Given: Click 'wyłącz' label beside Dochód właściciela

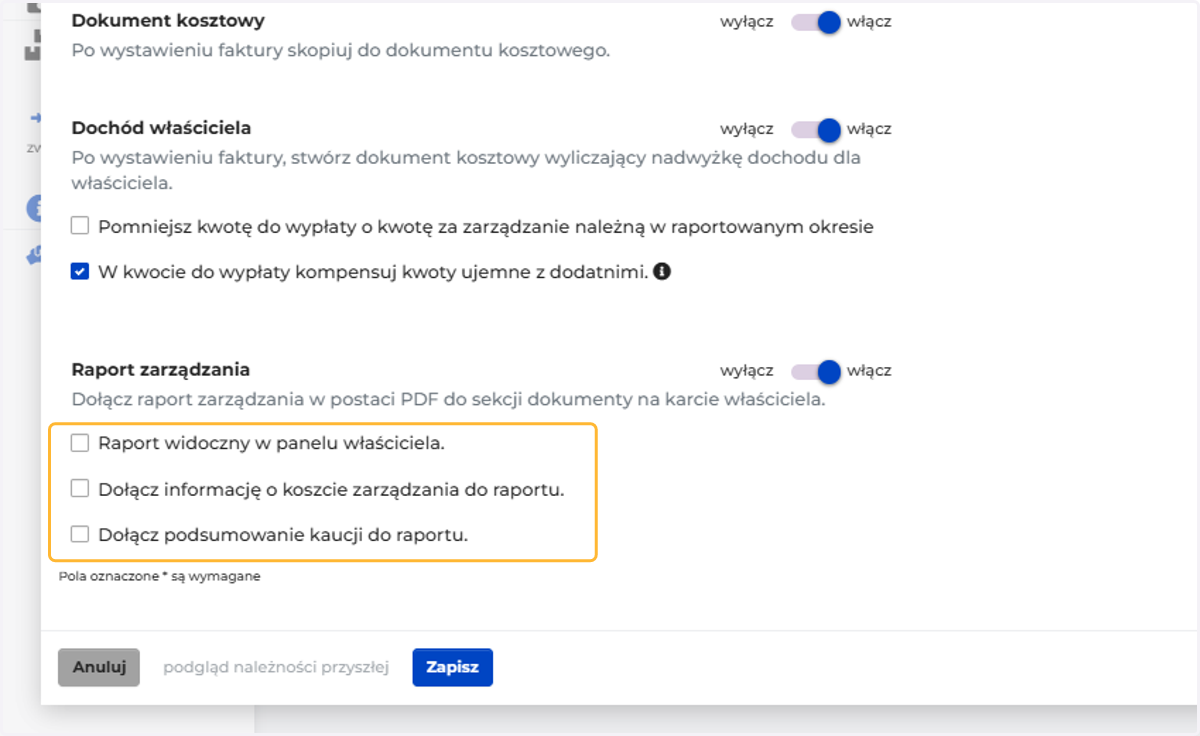Looking at the screenshot, I should [x=747, y=129].
